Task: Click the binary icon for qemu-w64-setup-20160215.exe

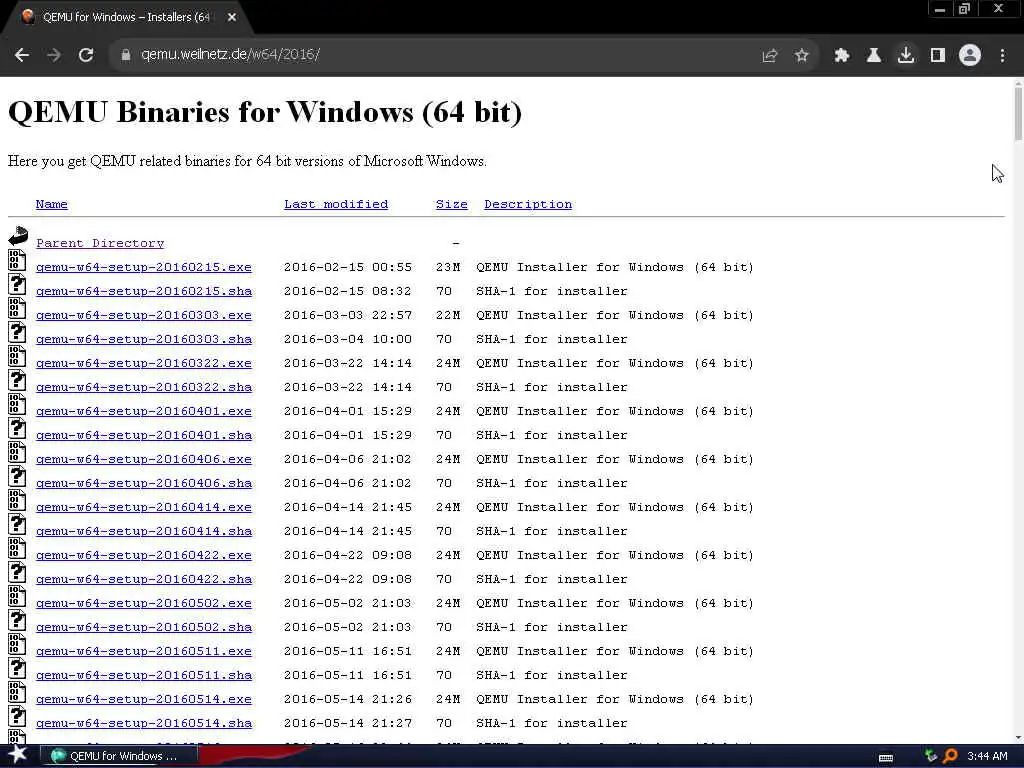Action: click(x=17, y=260)
